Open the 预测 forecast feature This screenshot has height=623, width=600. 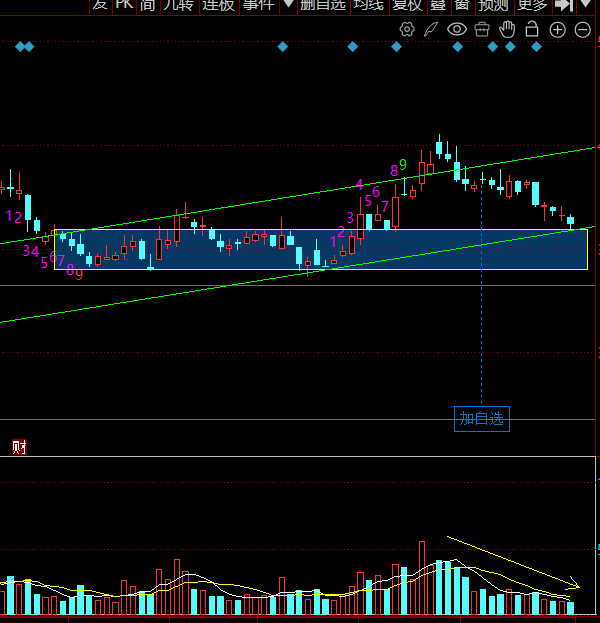point(494,6)
